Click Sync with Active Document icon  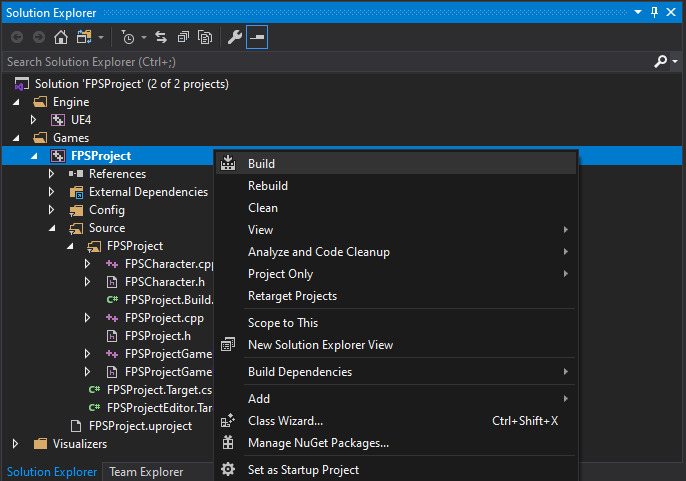[161, 37]
